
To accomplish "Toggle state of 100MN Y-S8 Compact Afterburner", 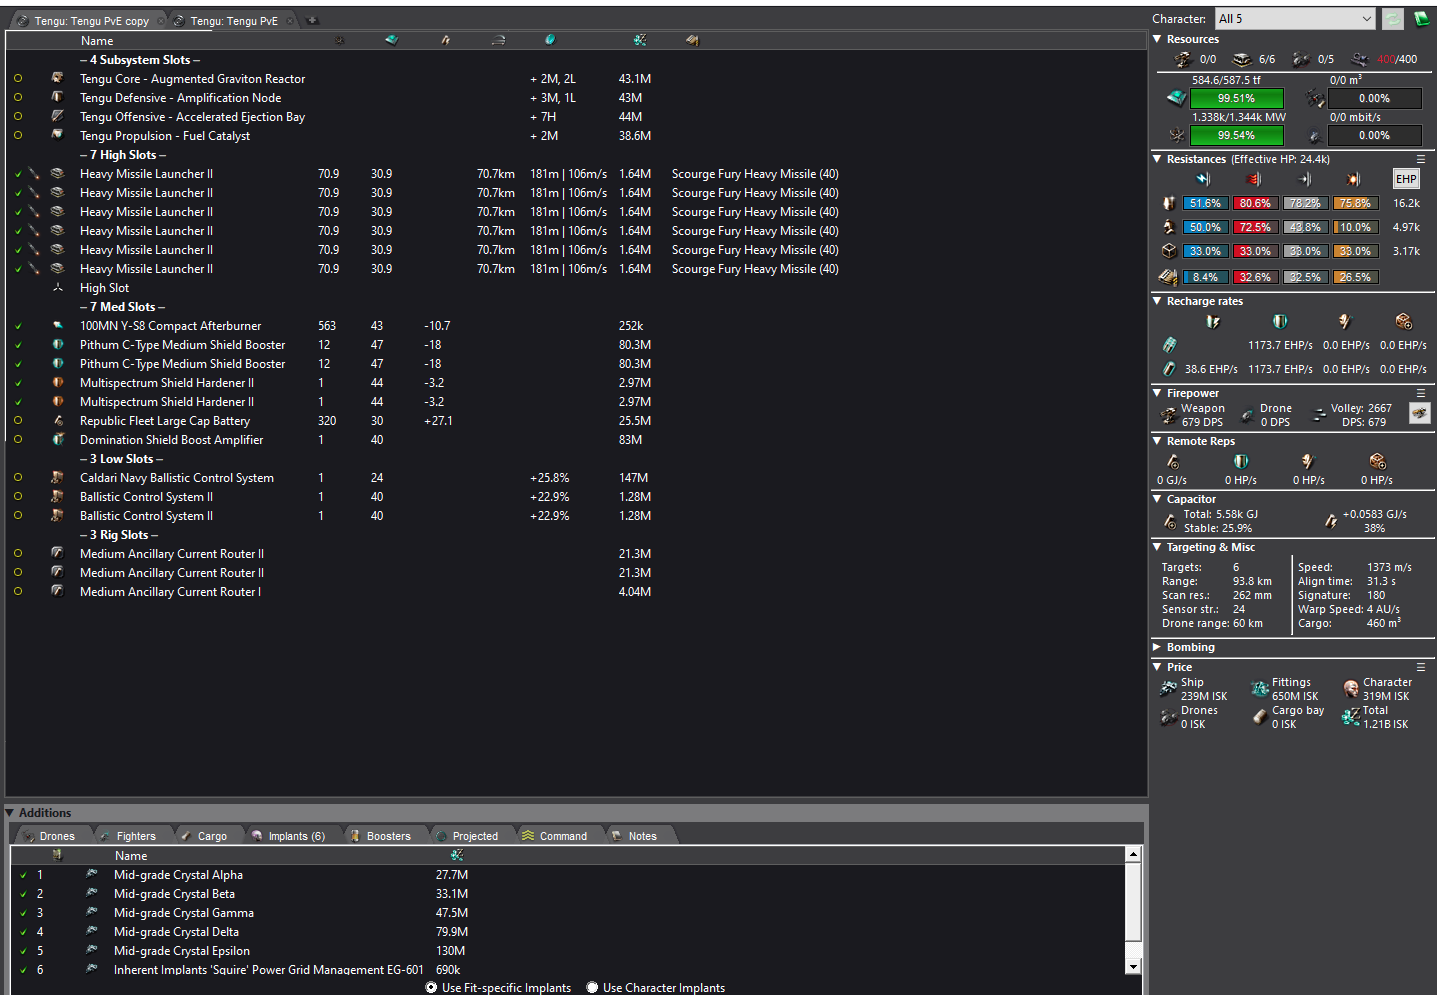I will [18, 326].
